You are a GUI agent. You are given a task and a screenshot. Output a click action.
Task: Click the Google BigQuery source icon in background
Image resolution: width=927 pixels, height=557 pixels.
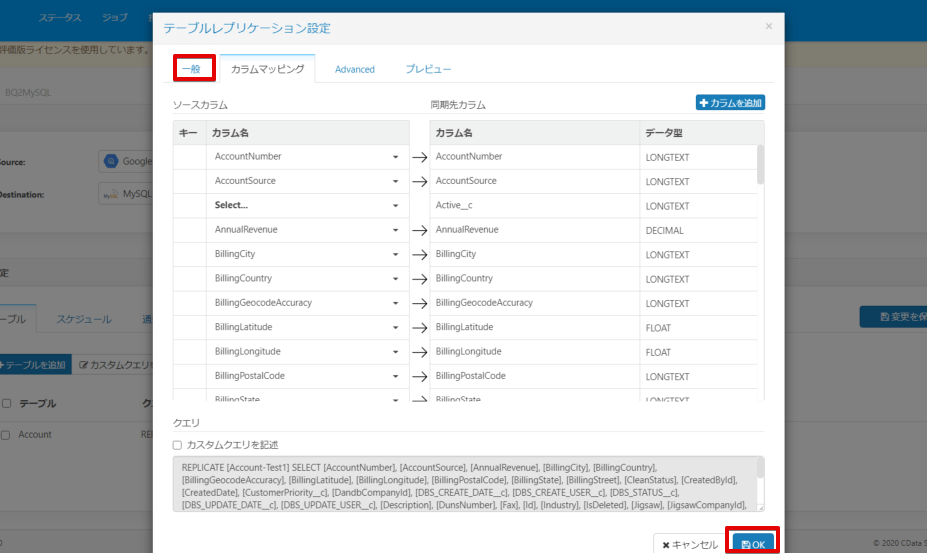111,161
